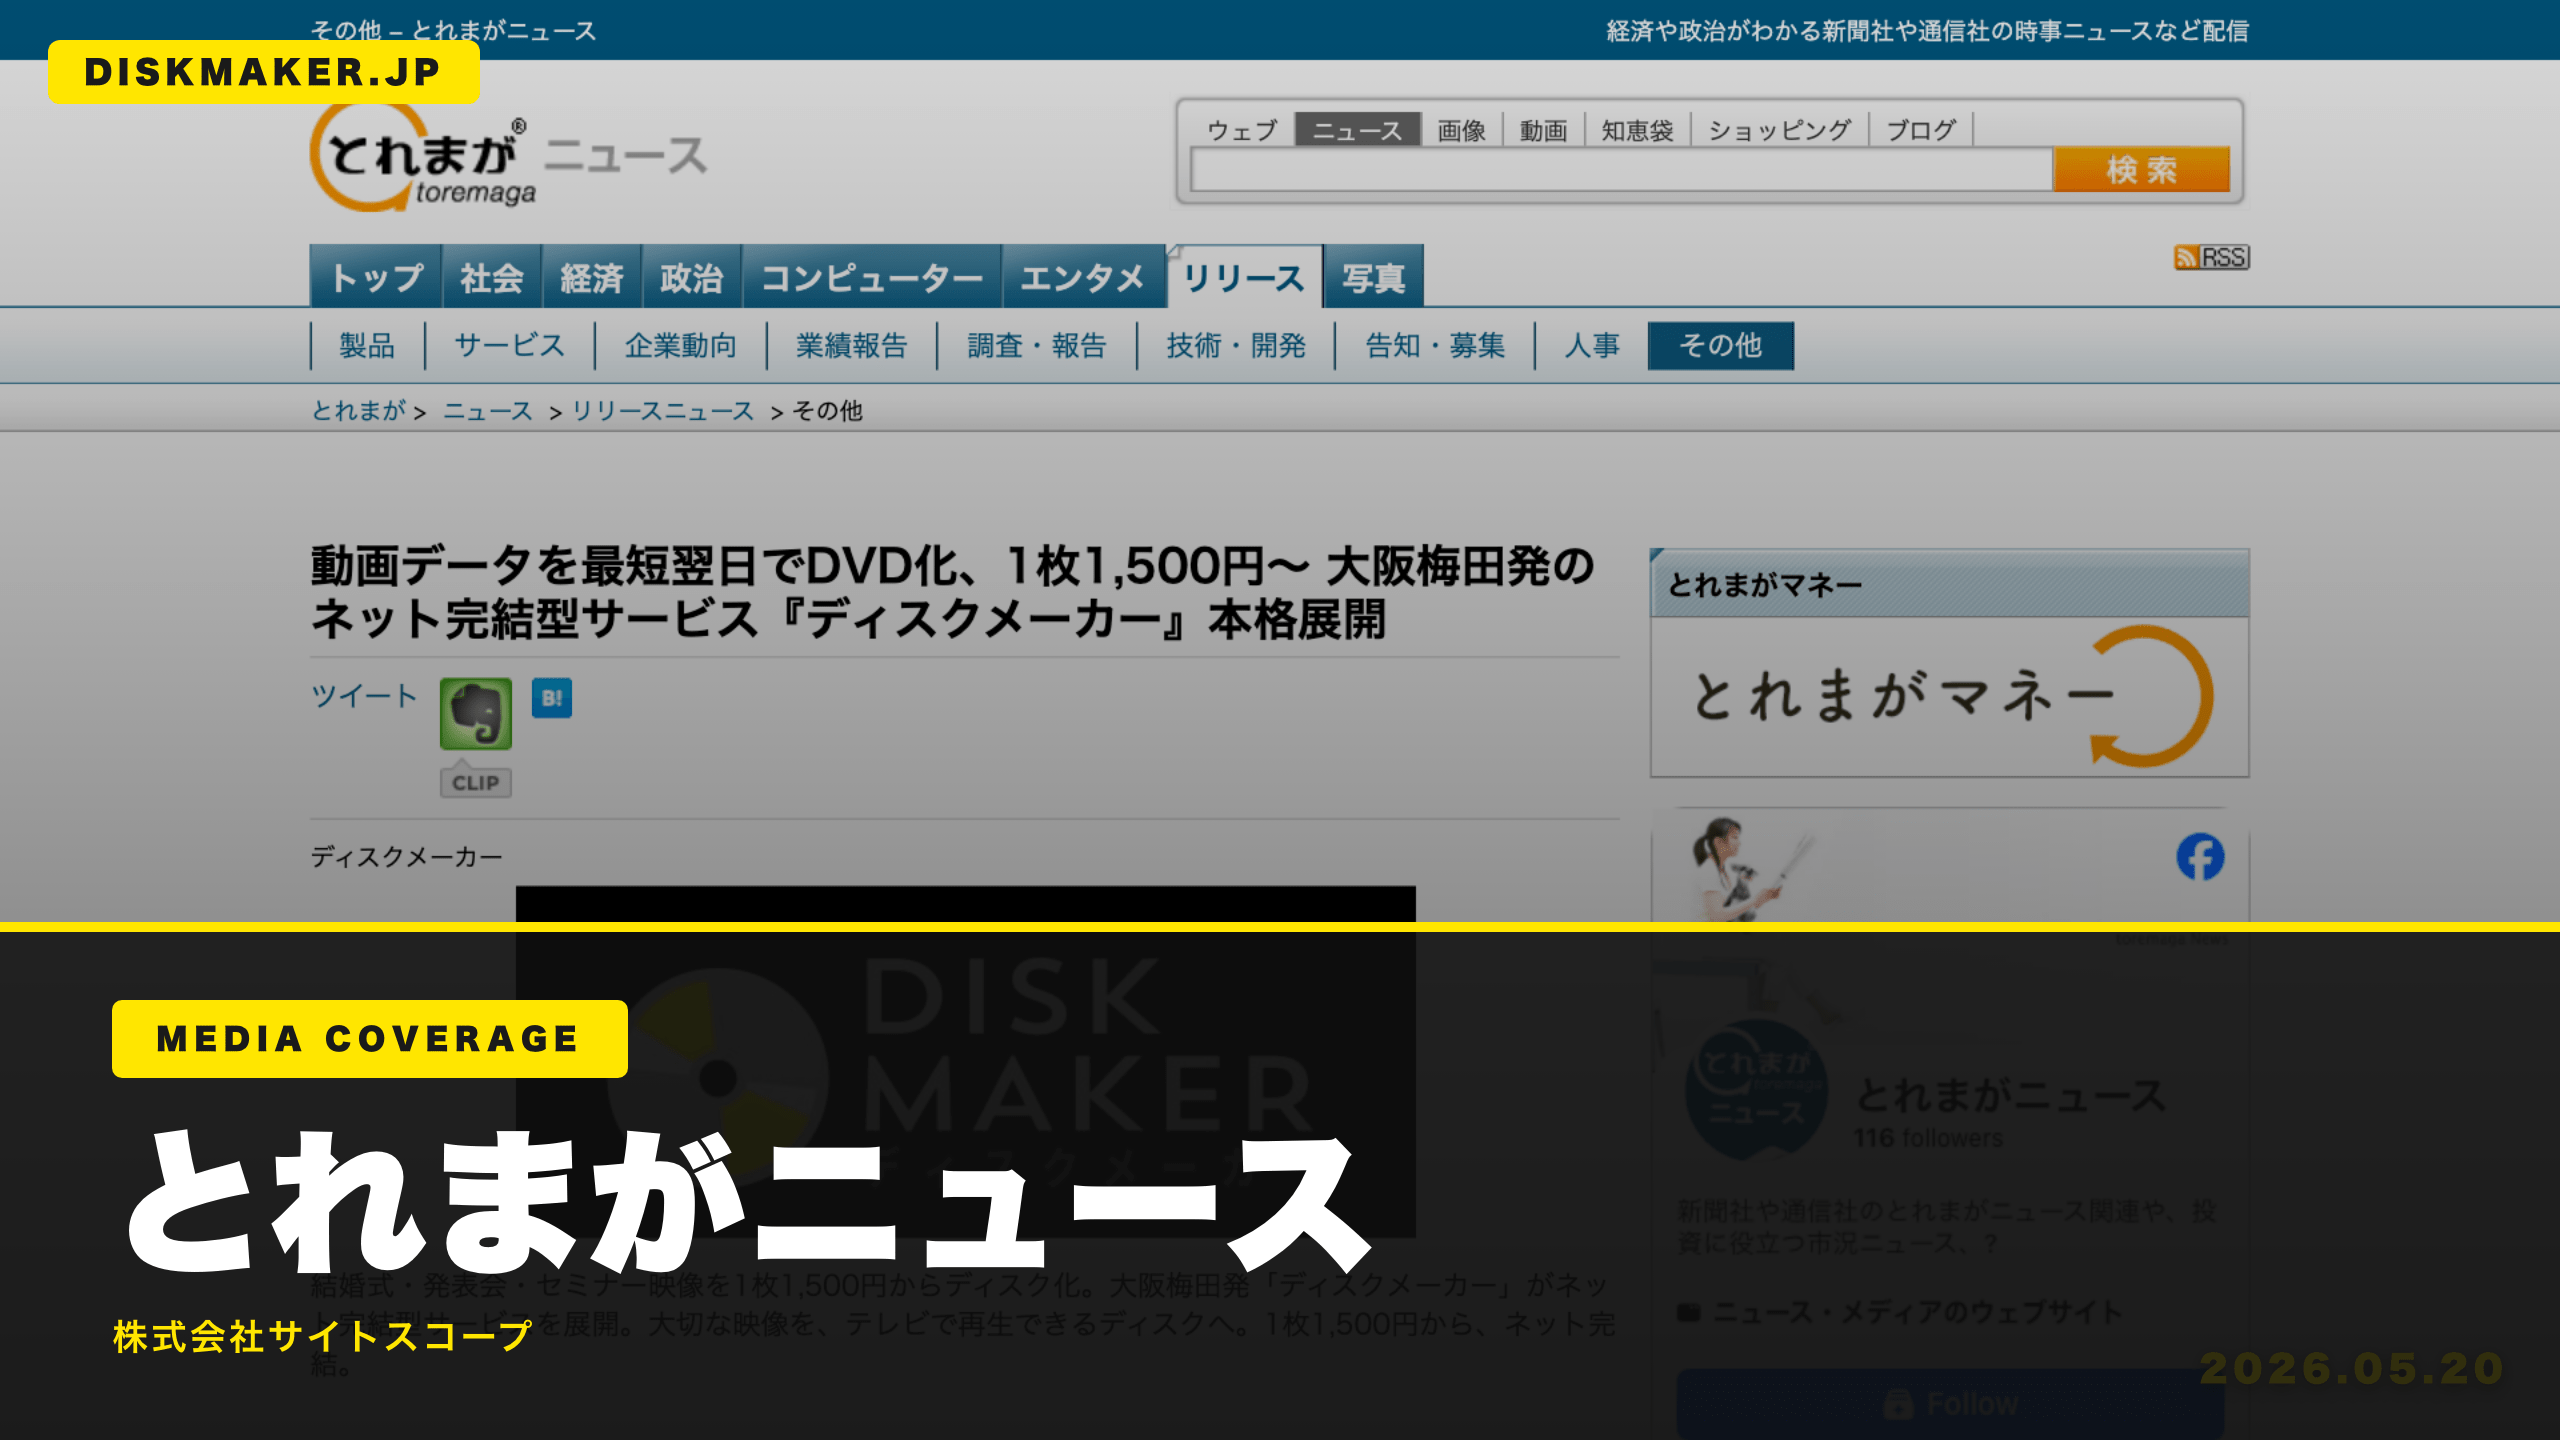Open the 政治 navigation tab
This screenshot has height=1440, width=2560.
click(x=692, y=277)
